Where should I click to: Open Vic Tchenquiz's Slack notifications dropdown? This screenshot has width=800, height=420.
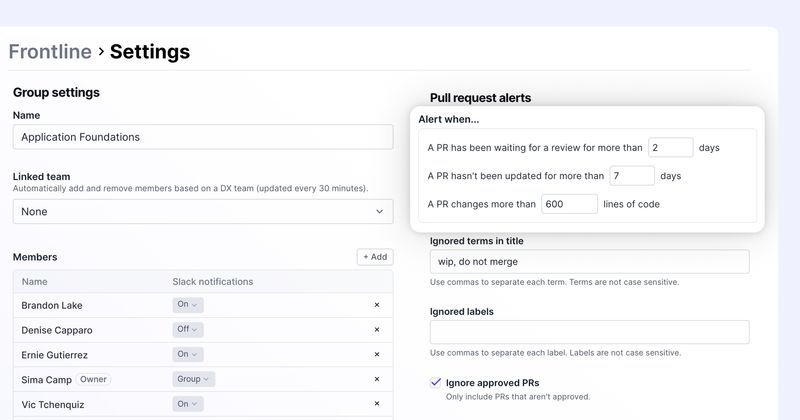[x=187, y=404]
